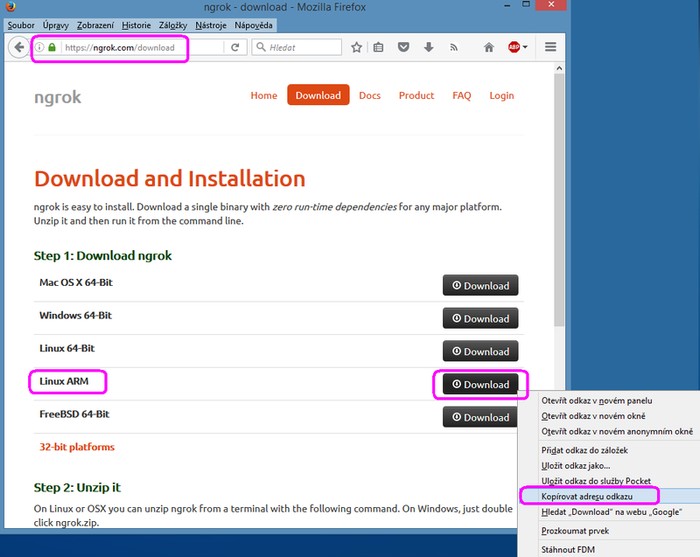
Task: Download the Mac OS X 64-Bit build
Action: point(480,285)
